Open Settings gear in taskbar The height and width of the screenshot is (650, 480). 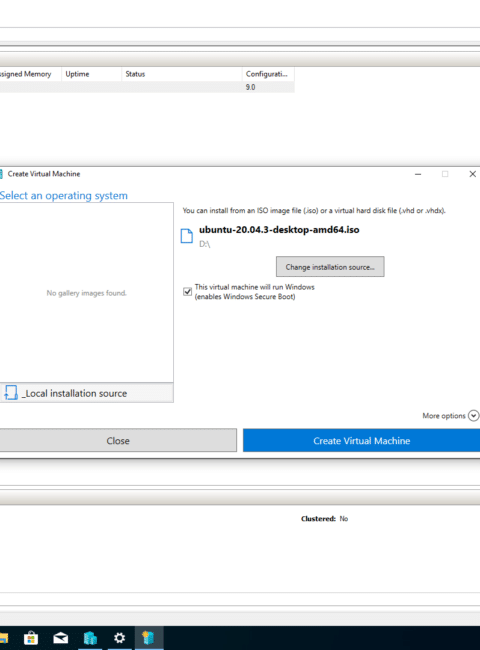[119, 638]
